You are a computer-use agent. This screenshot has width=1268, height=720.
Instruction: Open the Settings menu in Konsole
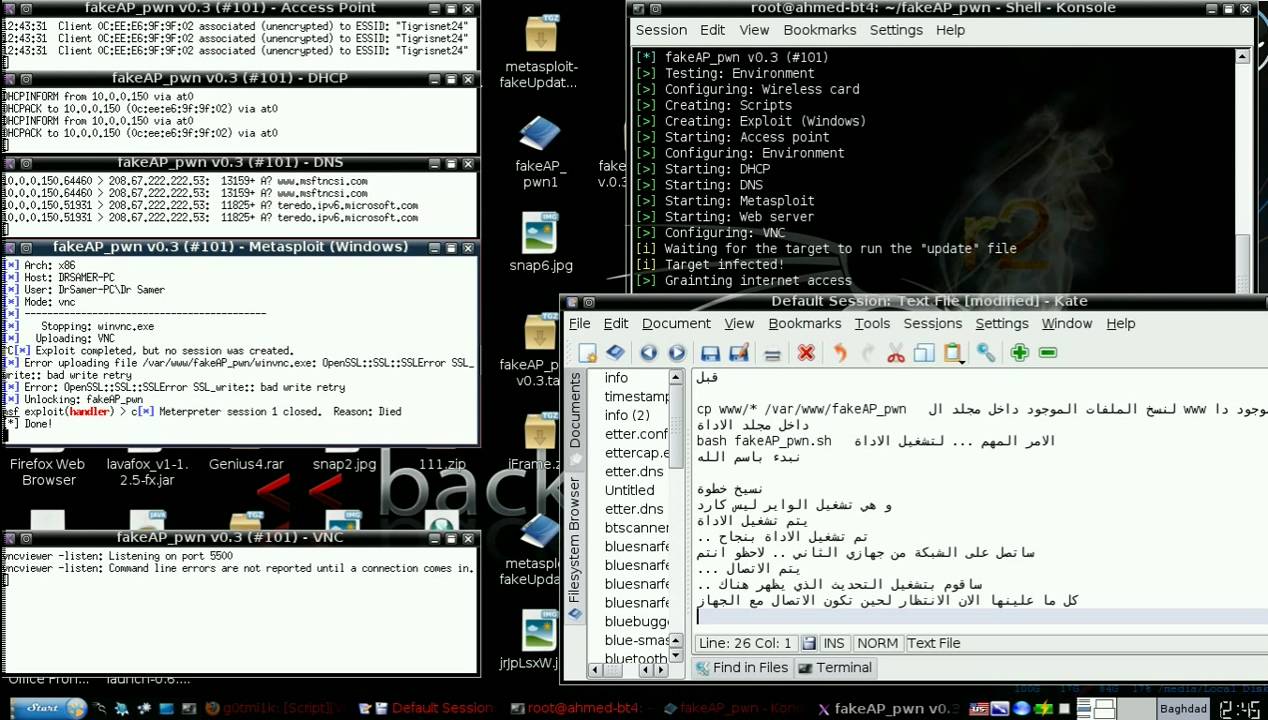coord(896,30)
